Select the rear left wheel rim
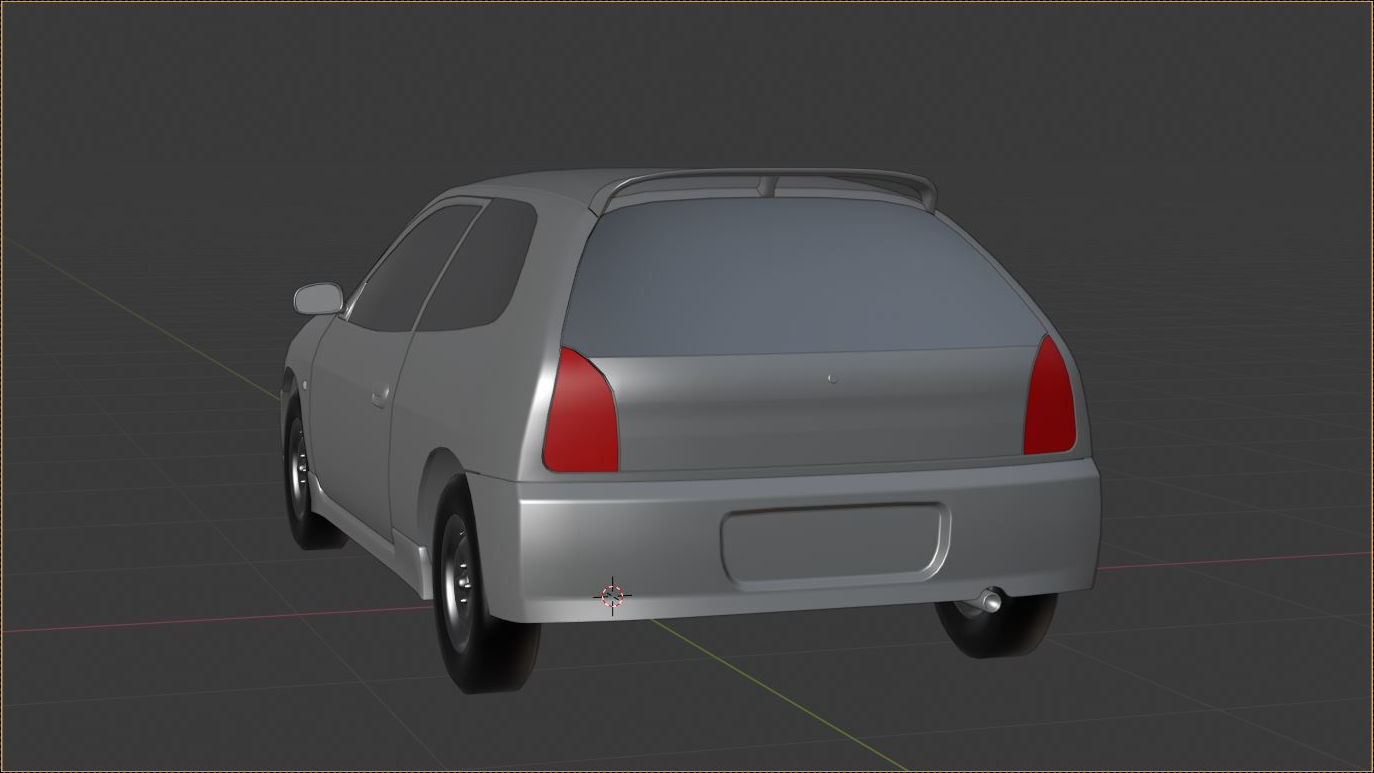The image size is (1374, 773). [459, 586]
